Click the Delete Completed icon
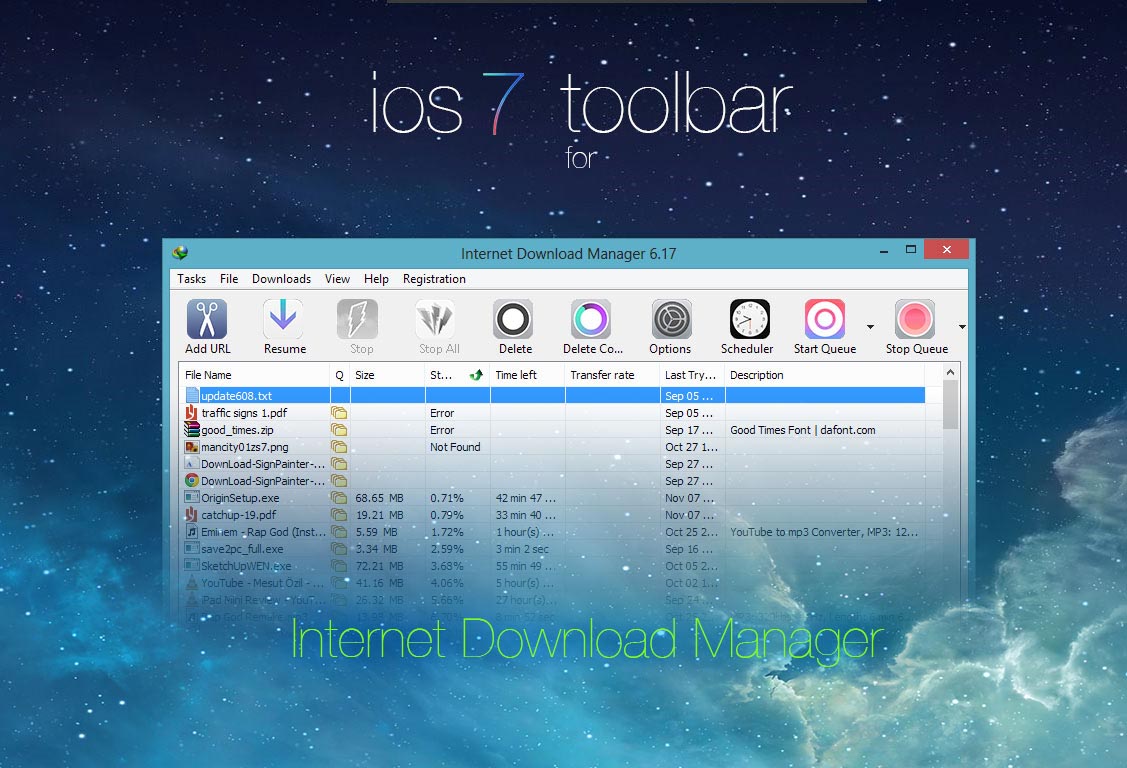Image resolution: width=1127 pixels, height=768 pixels. click(x=590, y=317)
